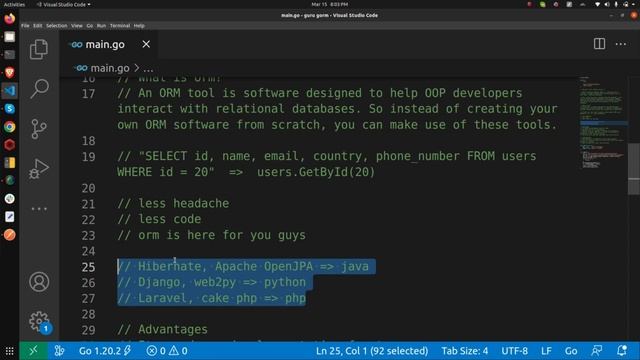This screenshot has height=360, width=640.
Task: Open the Explorer view in activity bar
Action: coord(39,49)
